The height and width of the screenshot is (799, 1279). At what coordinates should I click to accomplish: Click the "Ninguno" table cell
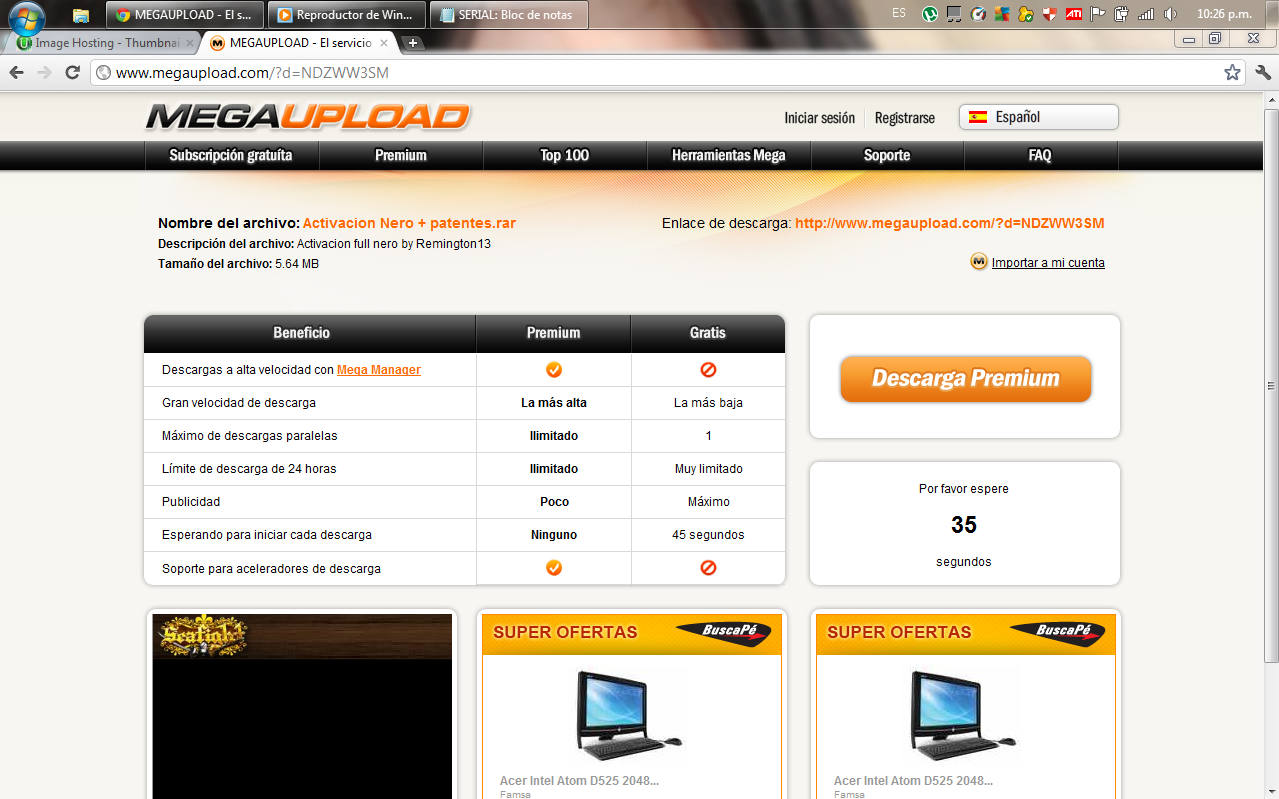coord(554,535)
